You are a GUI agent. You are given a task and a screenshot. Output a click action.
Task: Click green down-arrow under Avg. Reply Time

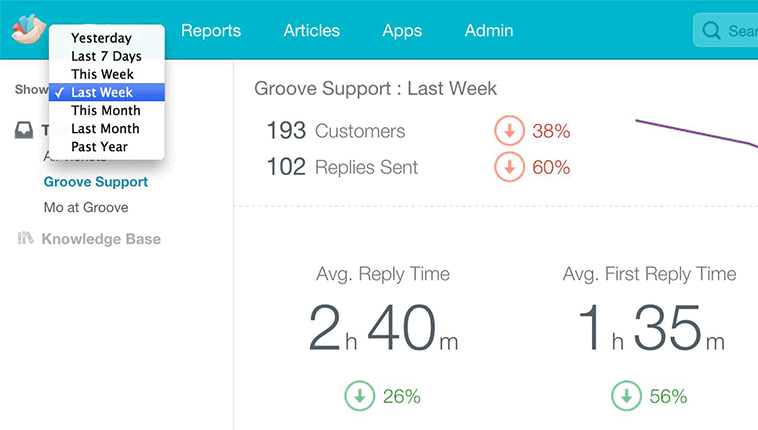pos(360,396)
